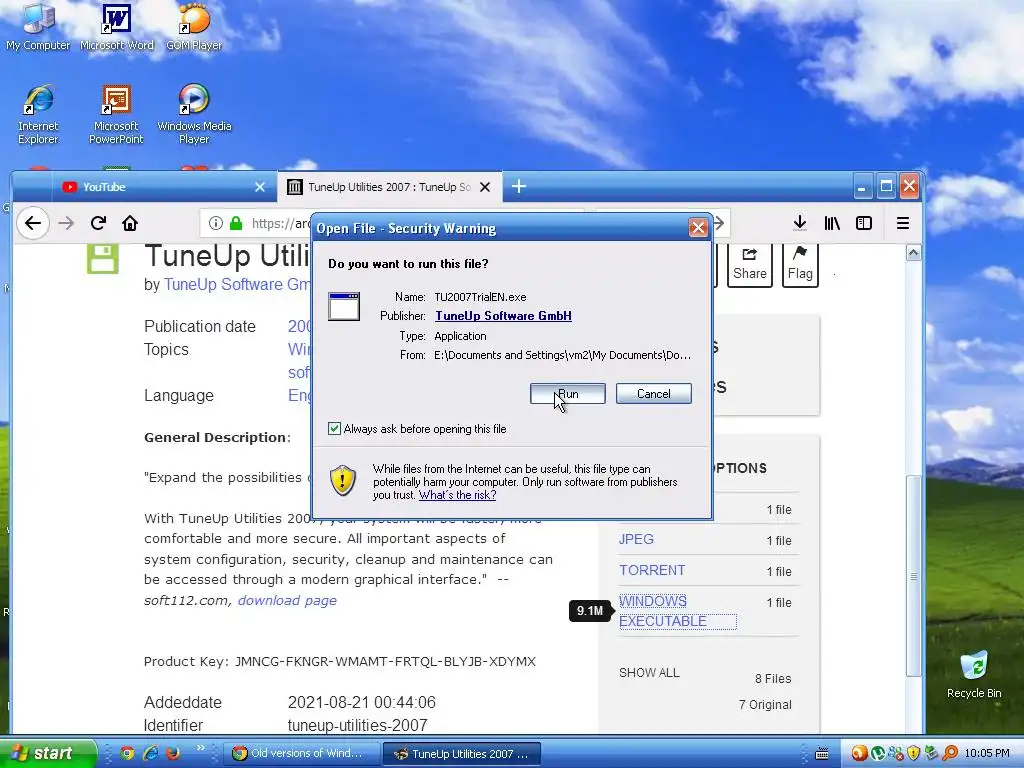1024x768 pixels.
Task: Open Firefox downloads panel arrow
Action: pos(799,223)
